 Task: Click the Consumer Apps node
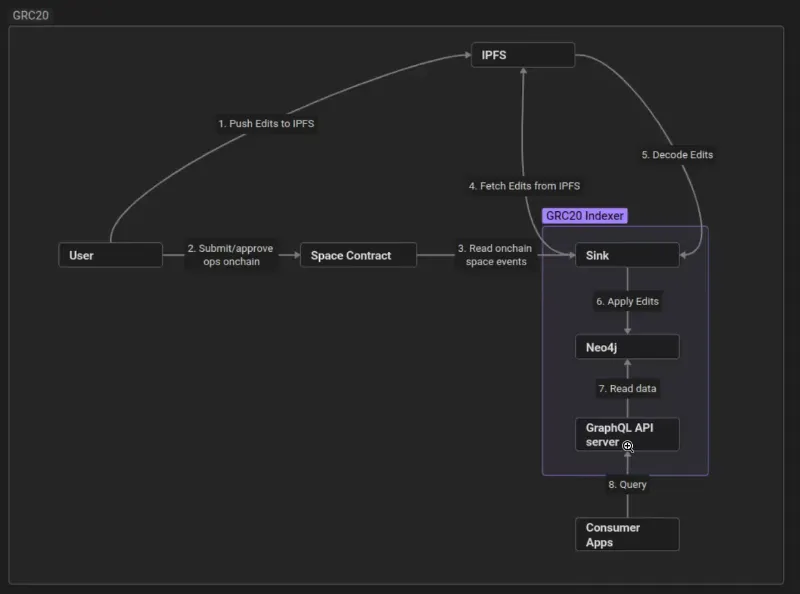point(627,534)
